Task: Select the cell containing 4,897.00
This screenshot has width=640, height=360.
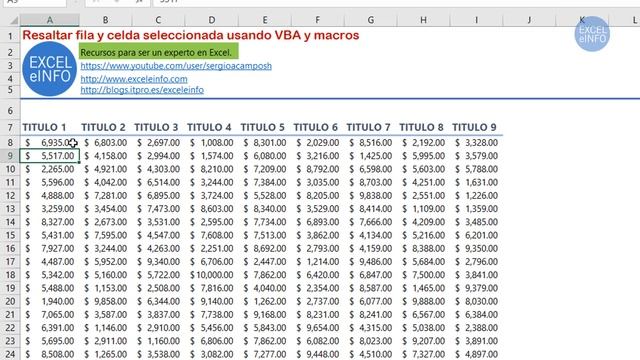Action: 476,354
